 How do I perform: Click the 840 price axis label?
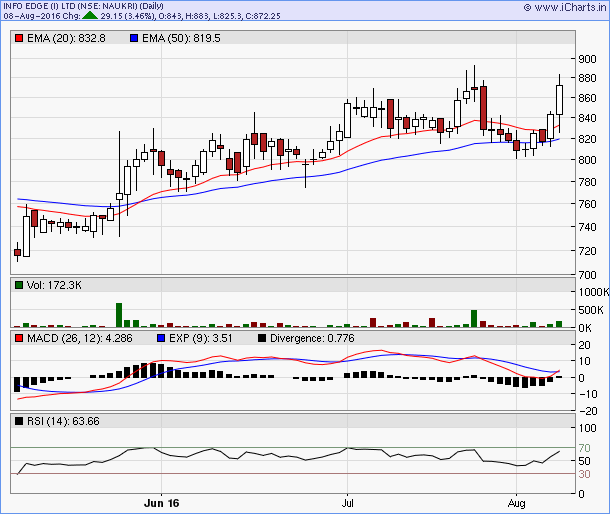click(x=587, y=118)
